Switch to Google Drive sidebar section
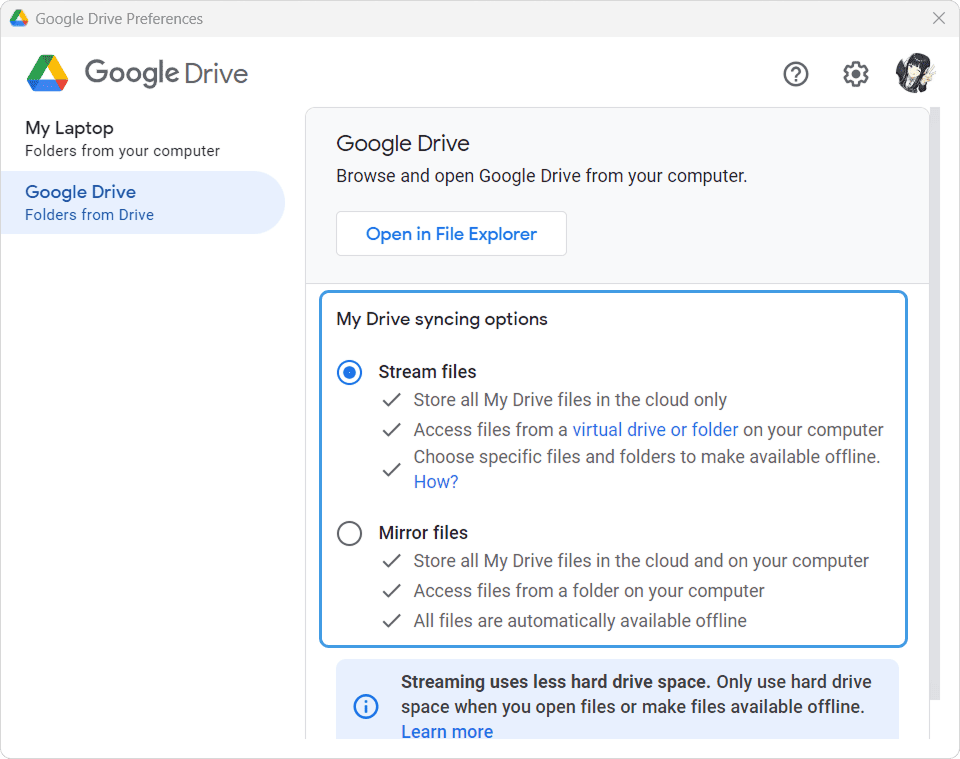This screenshot has width=960, height=759. [x=143, y=203]
